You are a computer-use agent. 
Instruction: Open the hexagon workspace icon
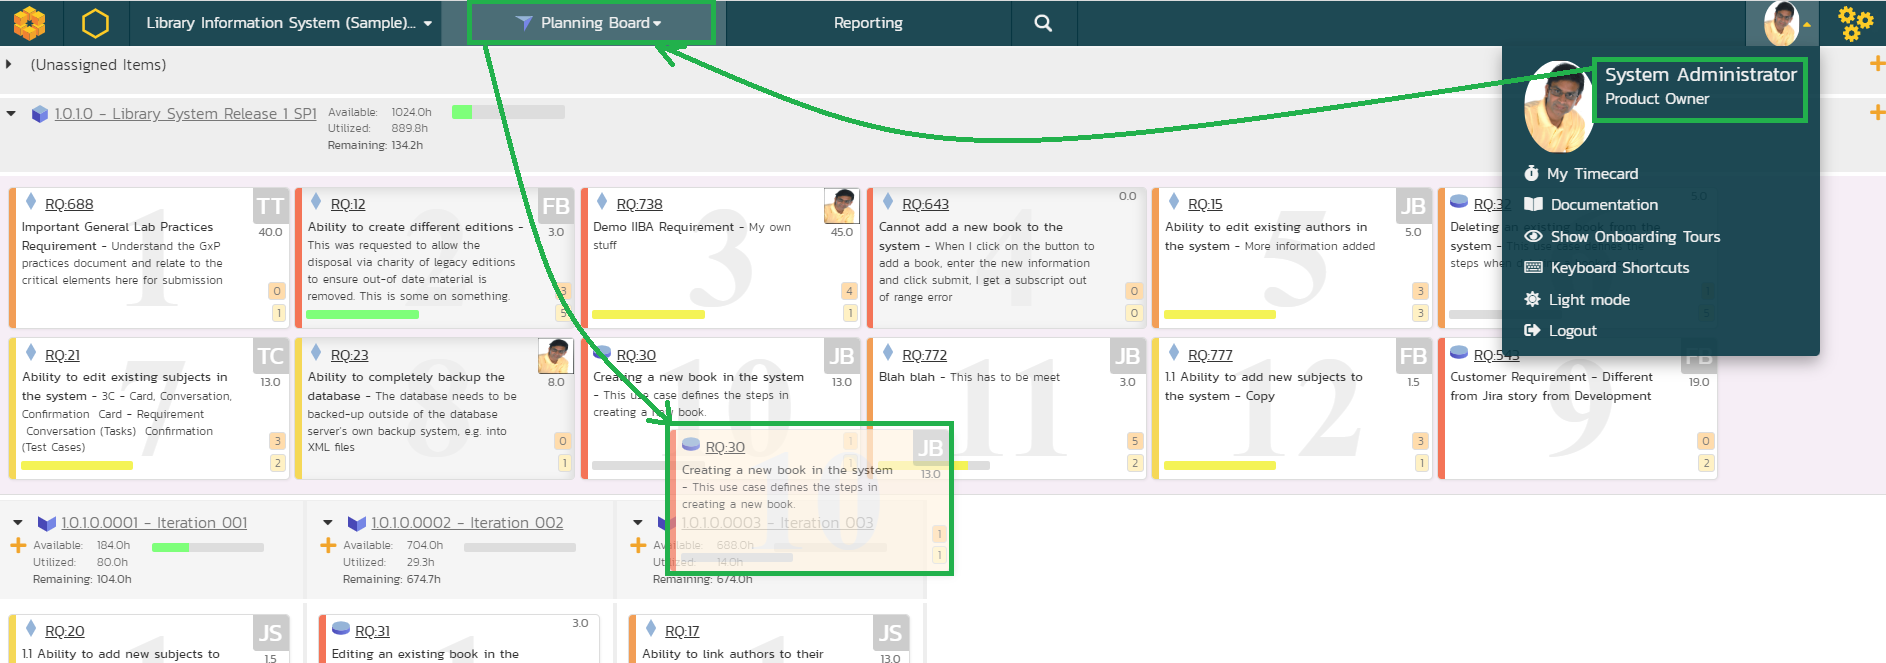95,23
